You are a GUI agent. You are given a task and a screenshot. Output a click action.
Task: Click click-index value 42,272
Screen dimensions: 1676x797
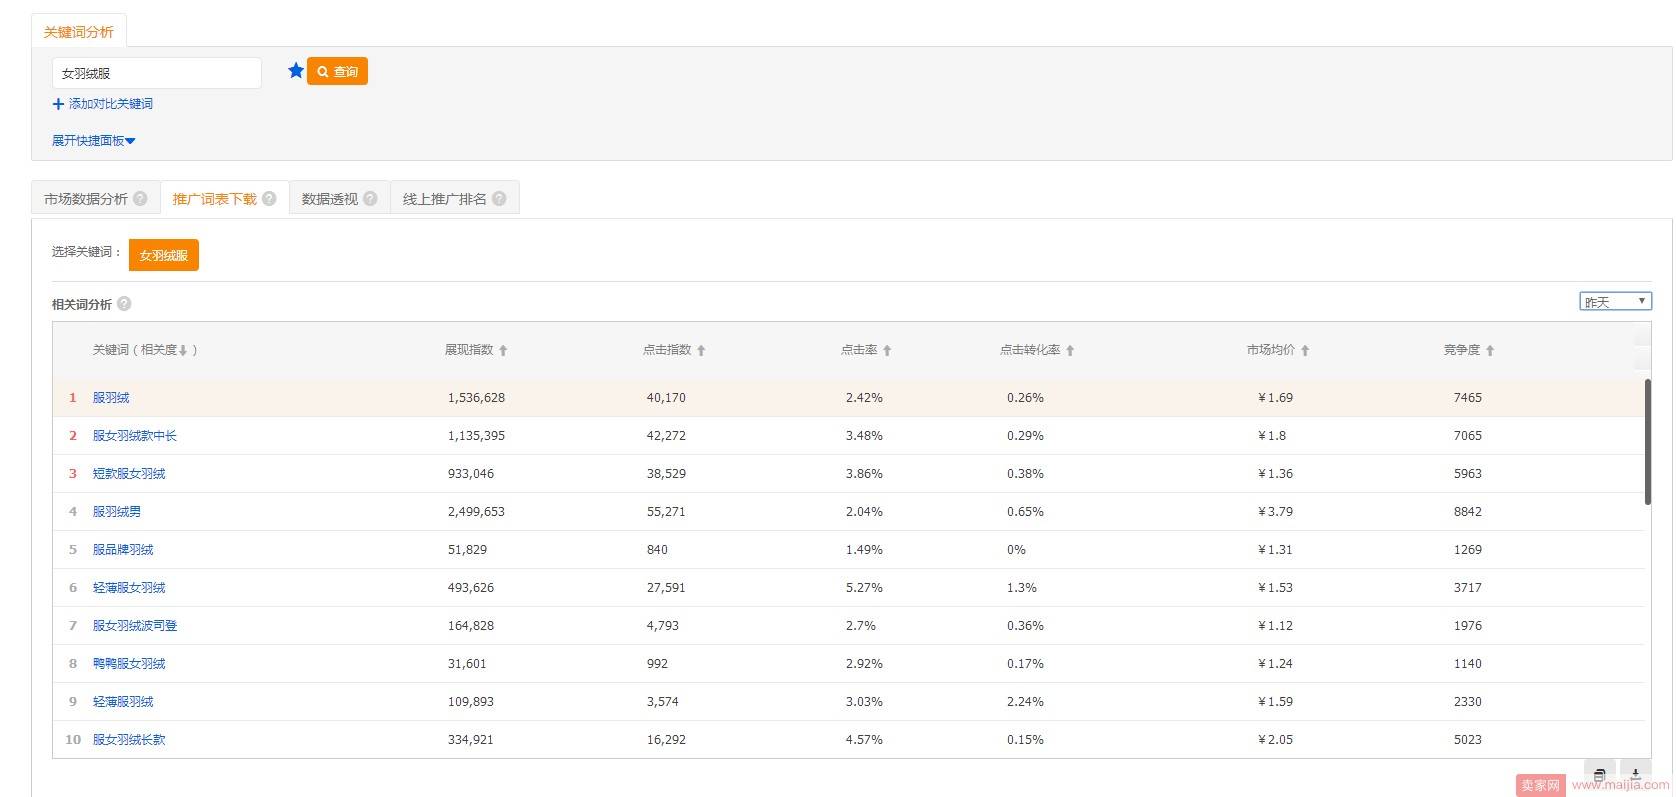[x=666, y=436]
